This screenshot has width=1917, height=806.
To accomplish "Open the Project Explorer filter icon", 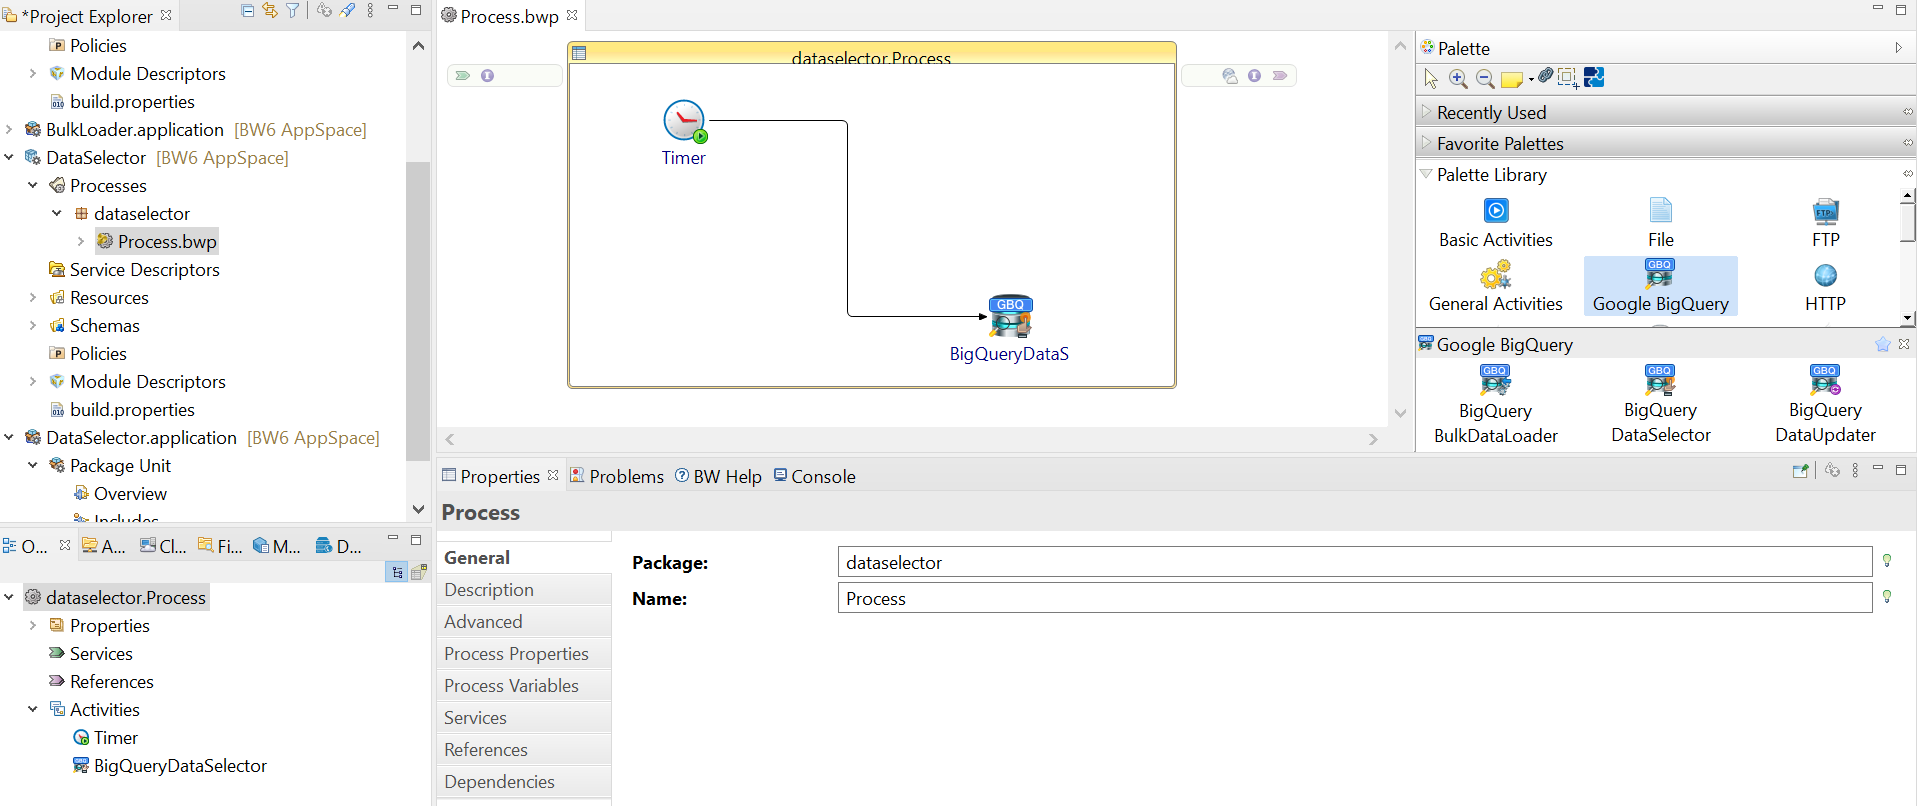I will click(293, 10).
